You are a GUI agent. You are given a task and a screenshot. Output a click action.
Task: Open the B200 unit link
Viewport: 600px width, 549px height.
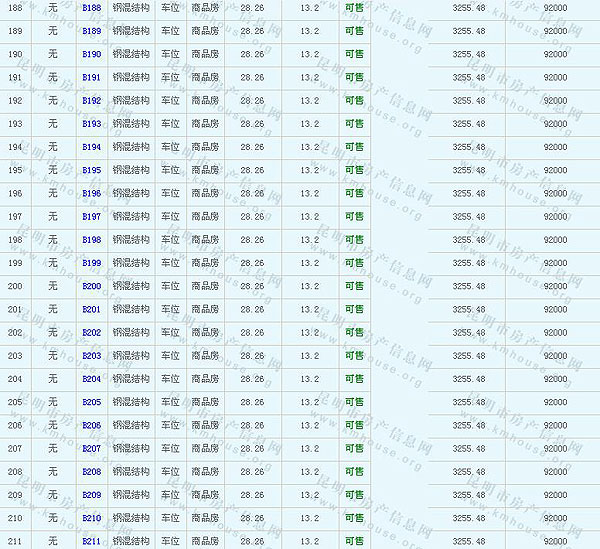(91, 286)
